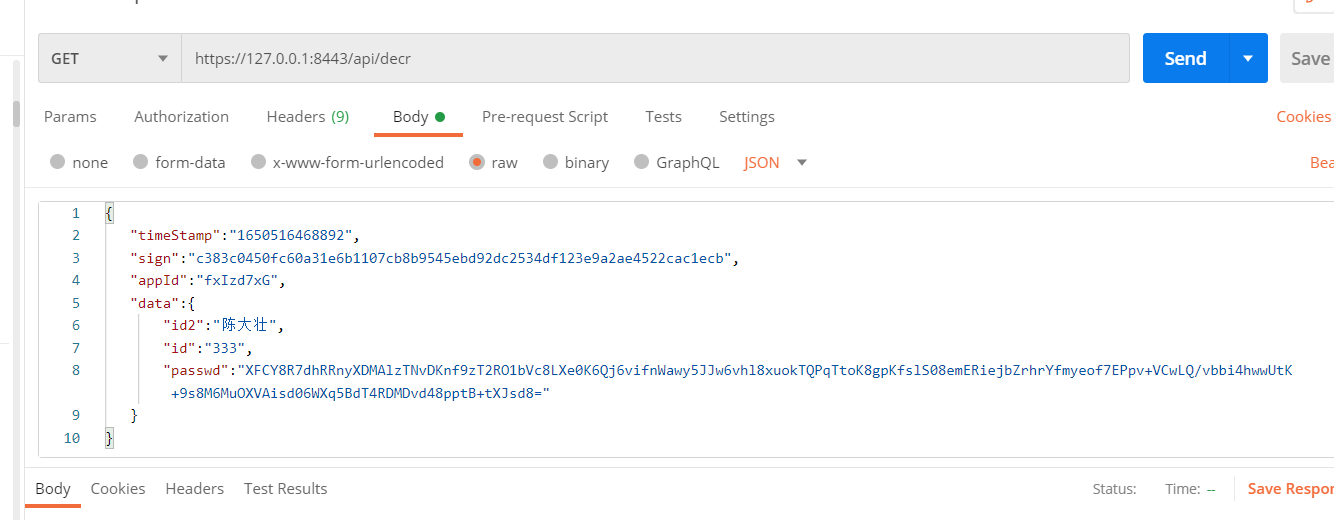Image resolution: width=1334 pixels, height=520 pixels.
Task: Select the form-data body type
Action: click(x=179, y=162)
